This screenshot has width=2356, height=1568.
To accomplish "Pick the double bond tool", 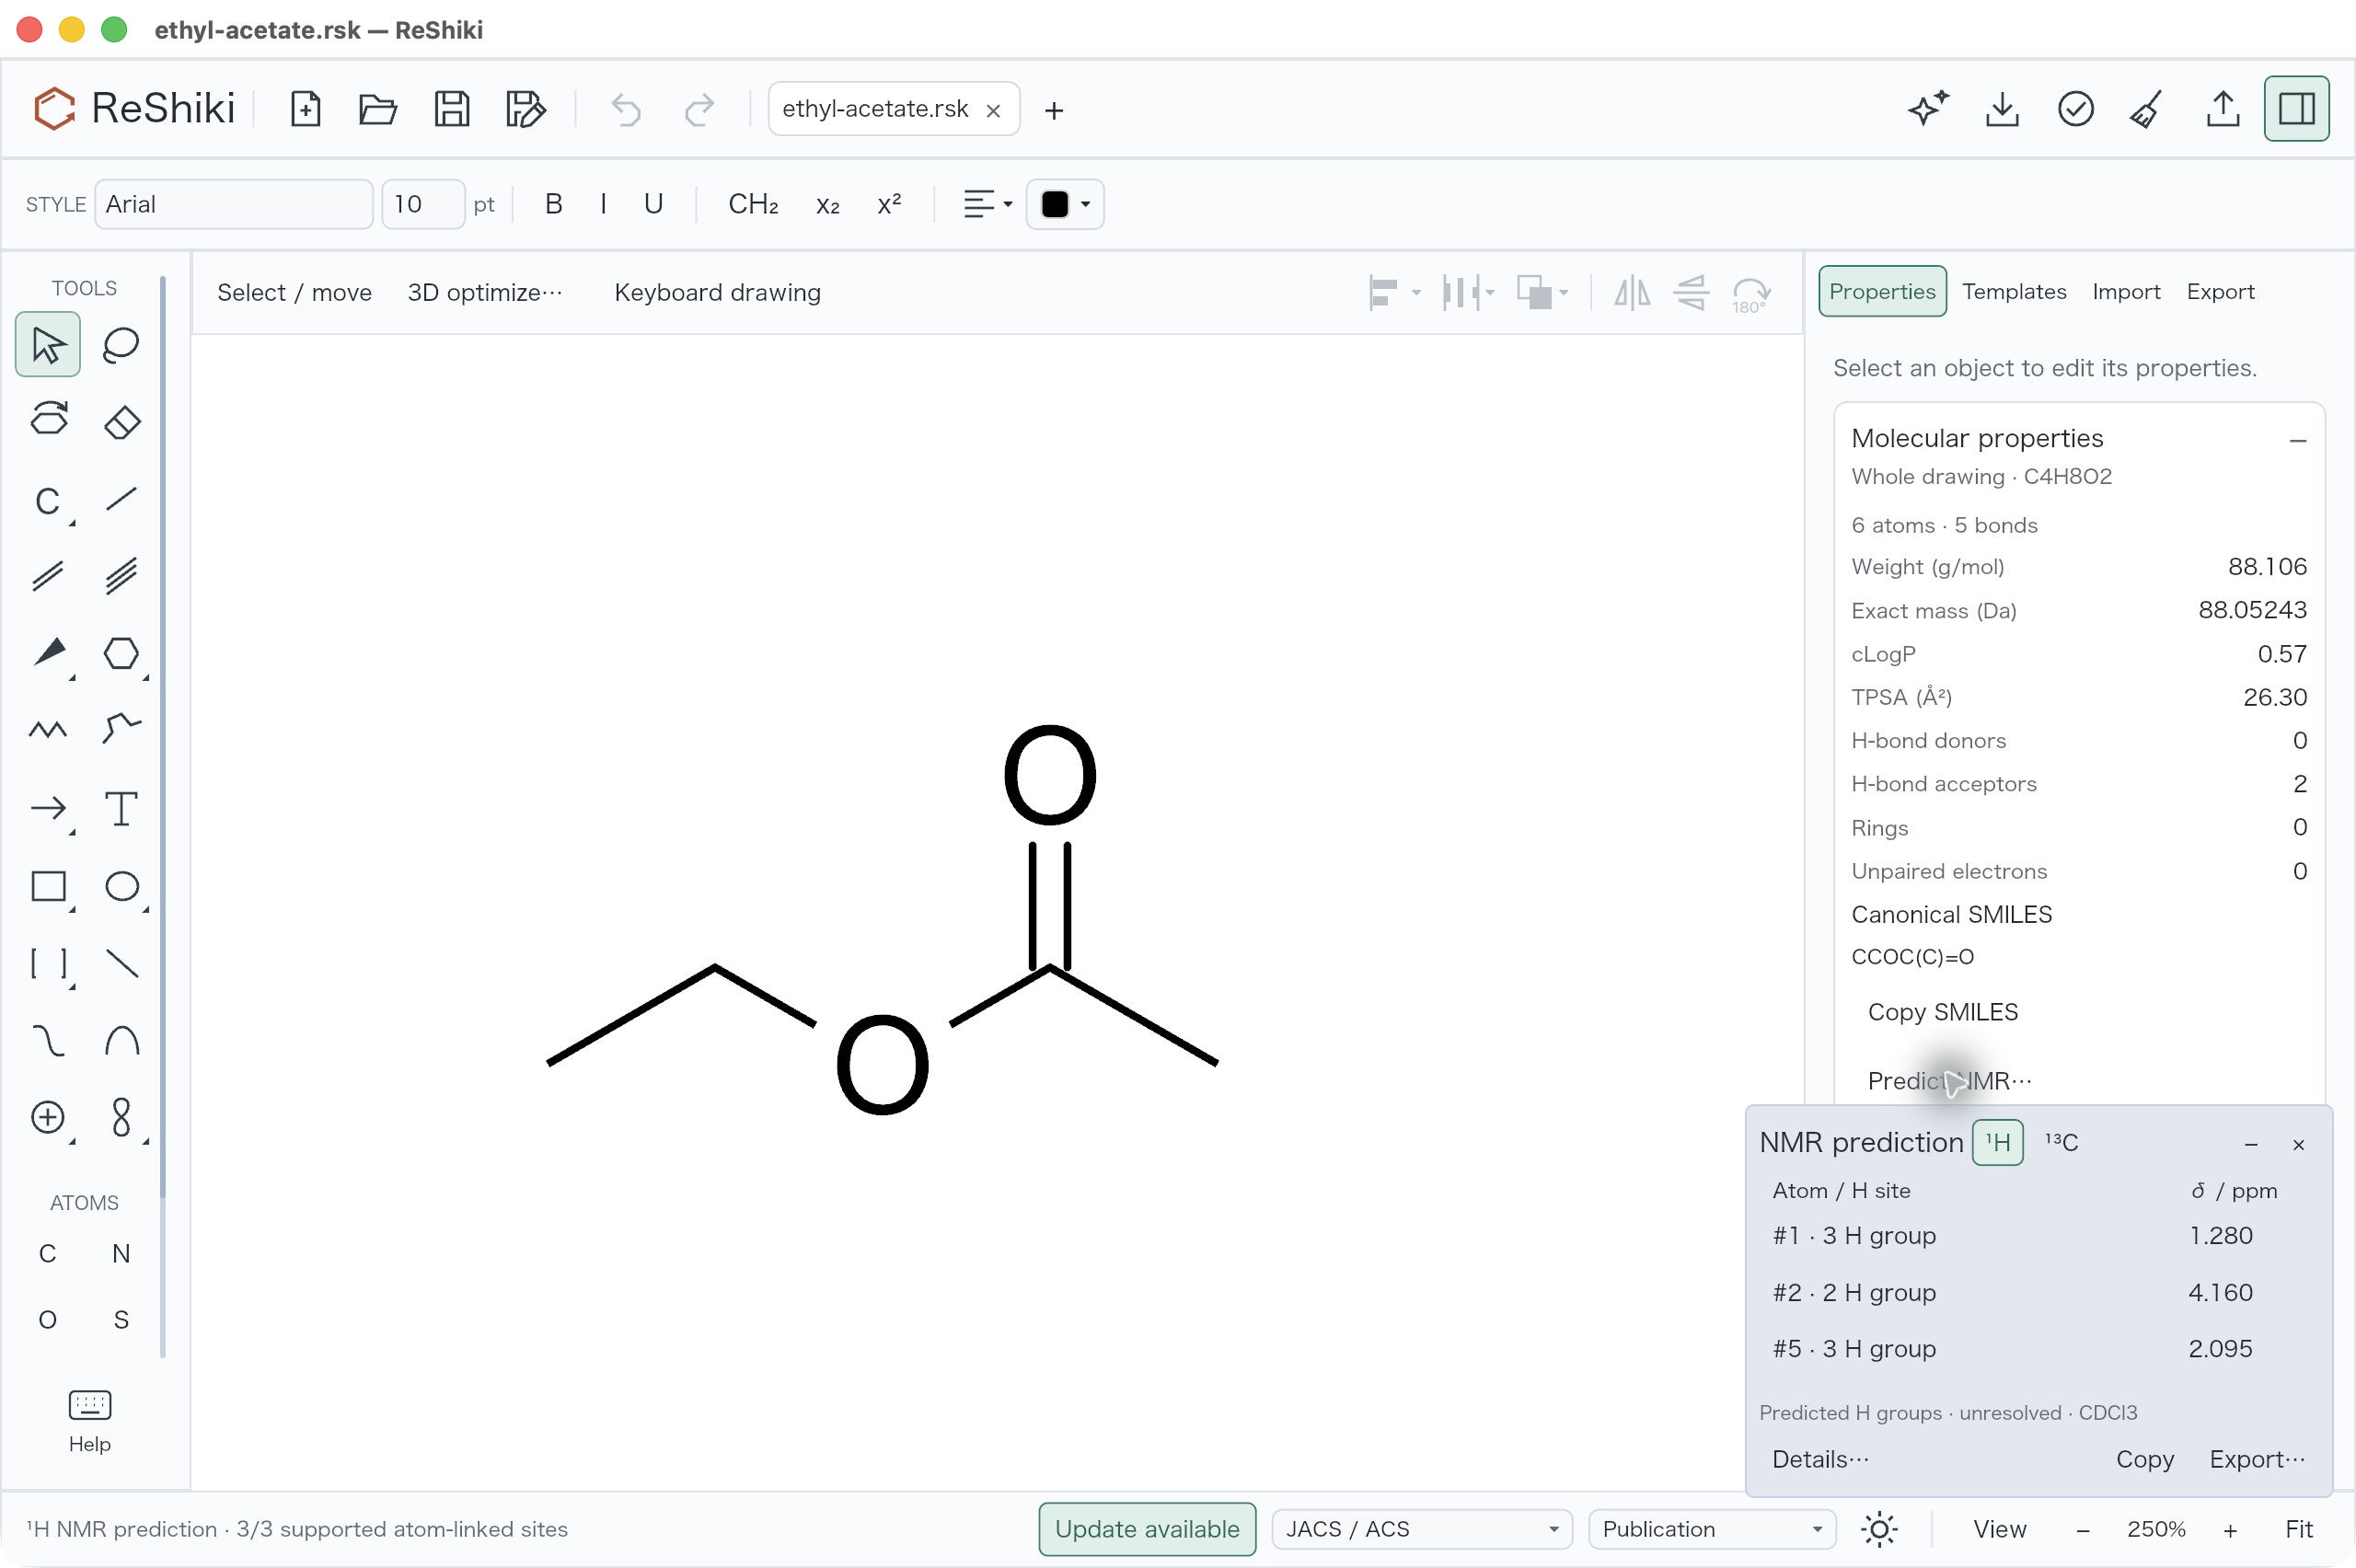I will [47, 576].
